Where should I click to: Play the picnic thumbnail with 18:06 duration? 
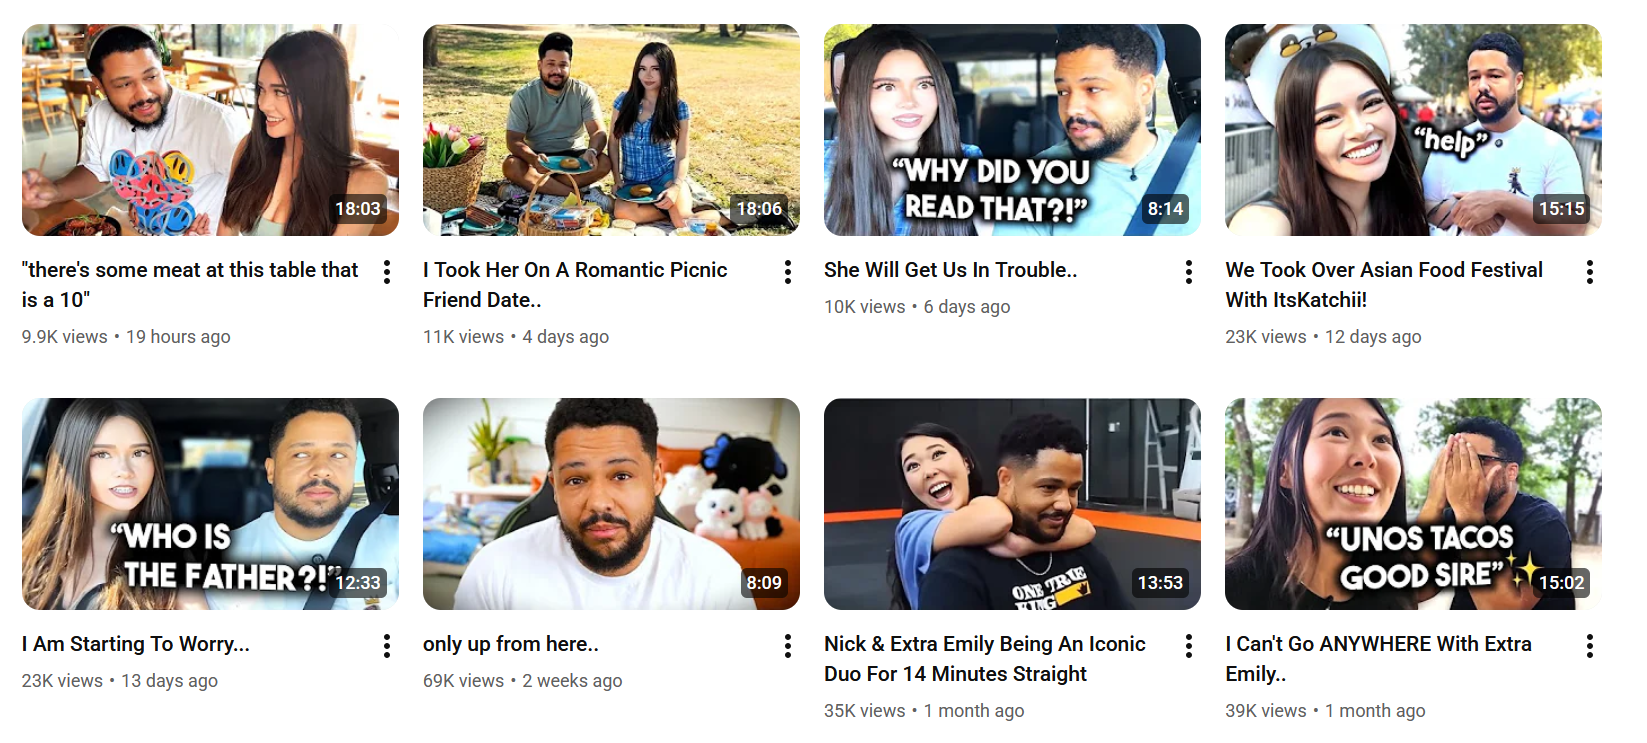click(x=611, y=130)
